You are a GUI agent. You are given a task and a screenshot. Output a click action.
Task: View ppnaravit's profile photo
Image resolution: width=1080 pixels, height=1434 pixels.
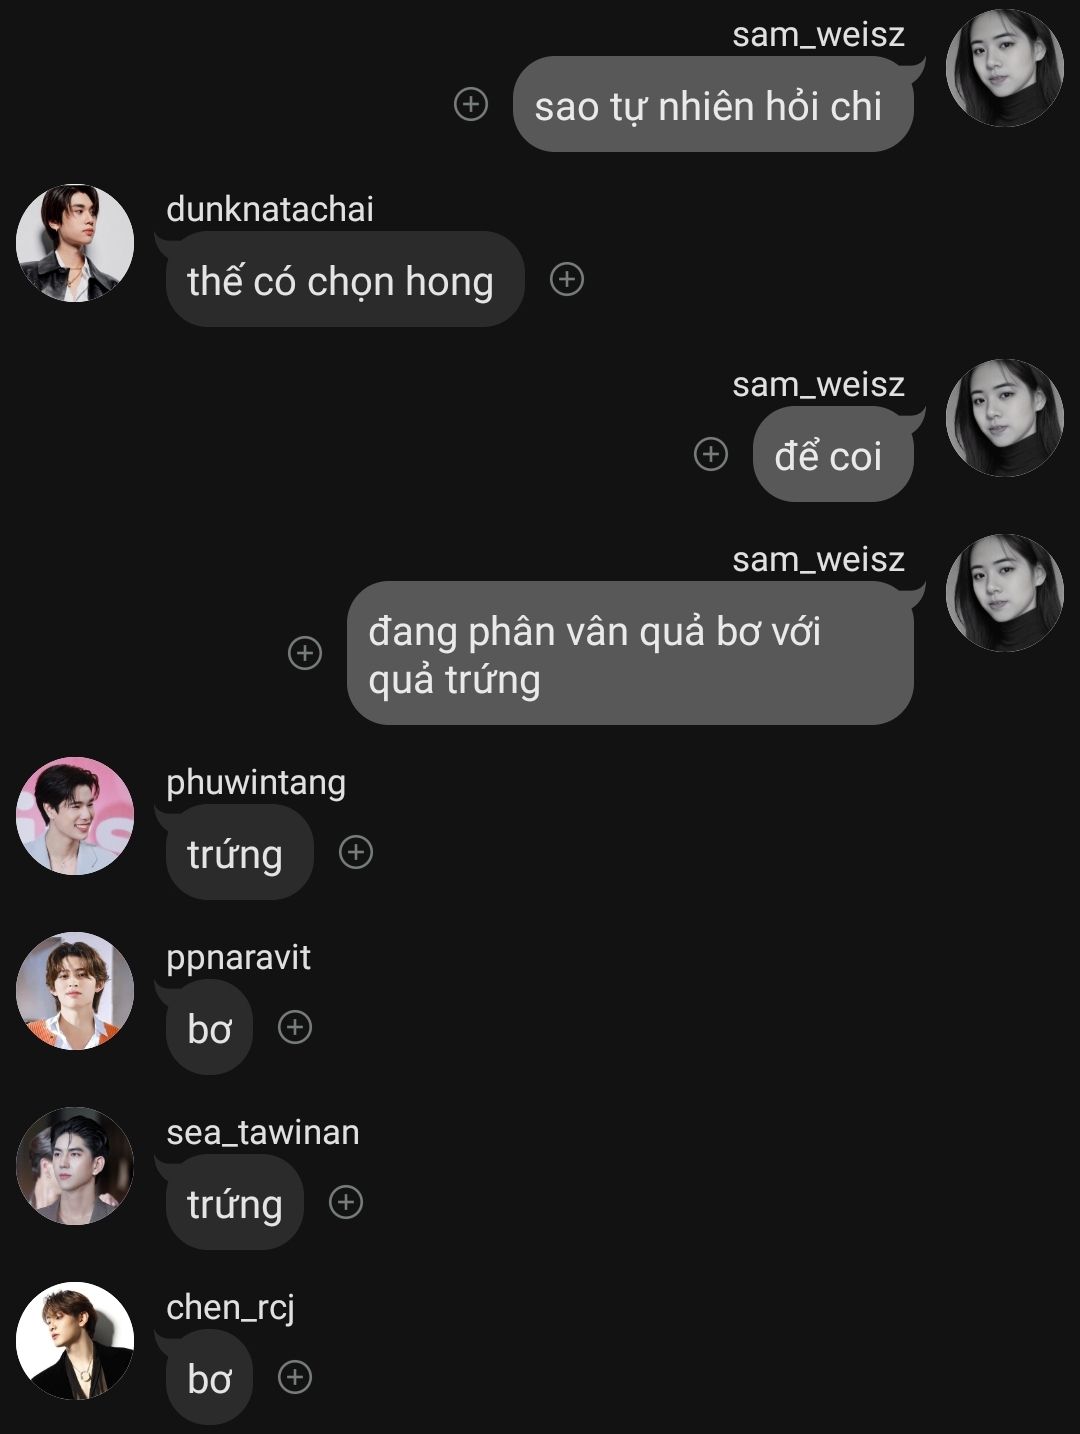pyautogui.click(x=75, y=991)
